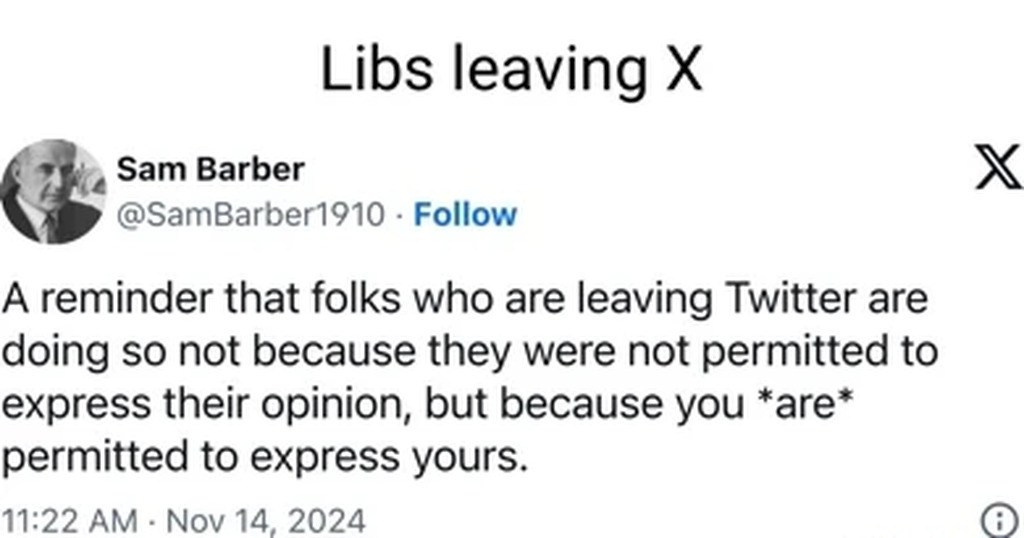Select the word leaving in the headline

pyautogui.click(x=549, y=71)
